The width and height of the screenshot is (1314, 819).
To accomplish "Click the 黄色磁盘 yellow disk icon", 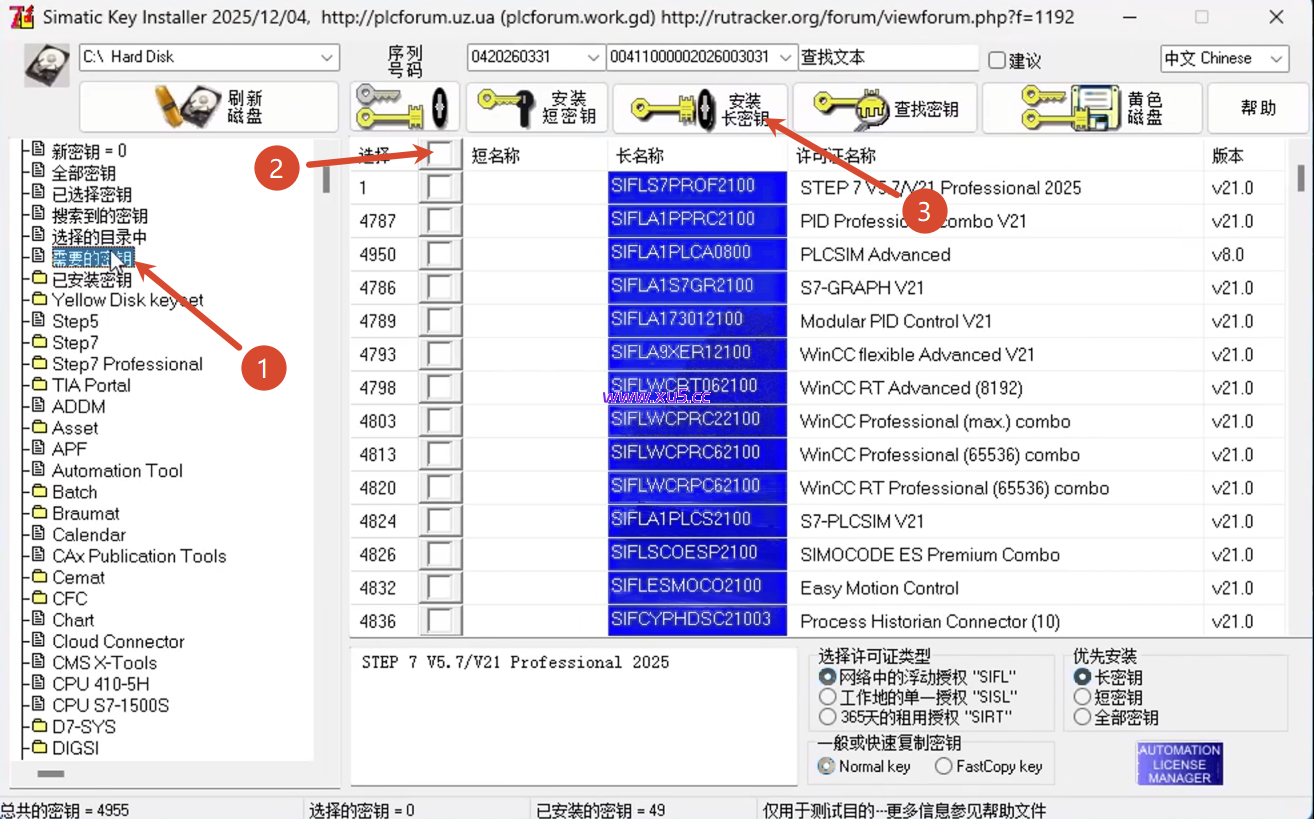I will 1069,106.
